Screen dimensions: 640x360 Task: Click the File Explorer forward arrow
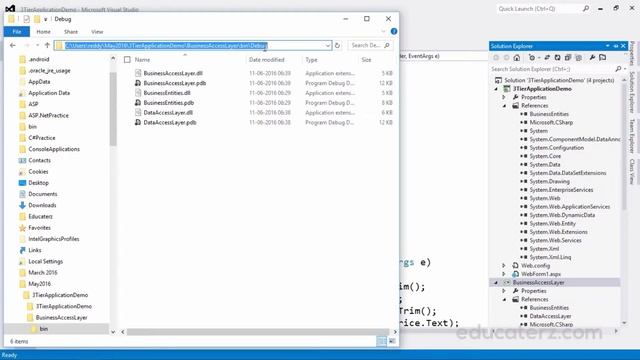pyautogui.click(x=27, y=45)
